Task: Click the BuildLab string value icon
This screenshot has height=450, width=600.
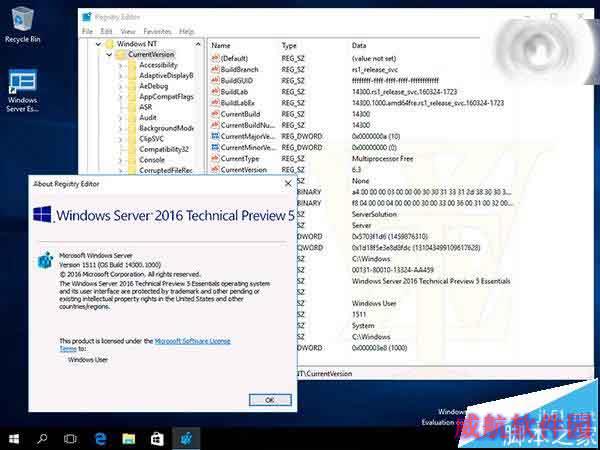Action: point(215,91)
